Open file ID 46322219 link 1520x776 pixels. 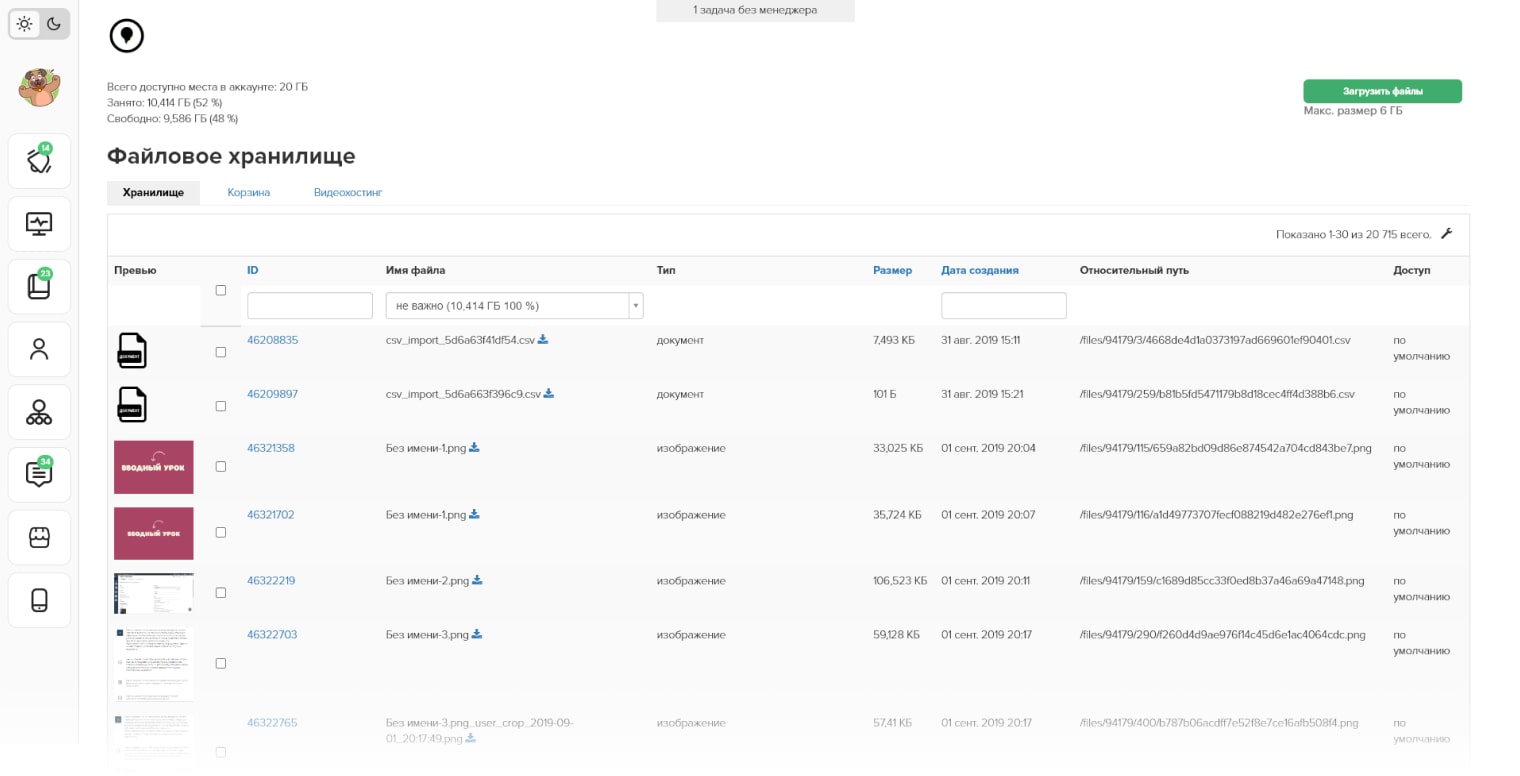(x=271, y=581)
